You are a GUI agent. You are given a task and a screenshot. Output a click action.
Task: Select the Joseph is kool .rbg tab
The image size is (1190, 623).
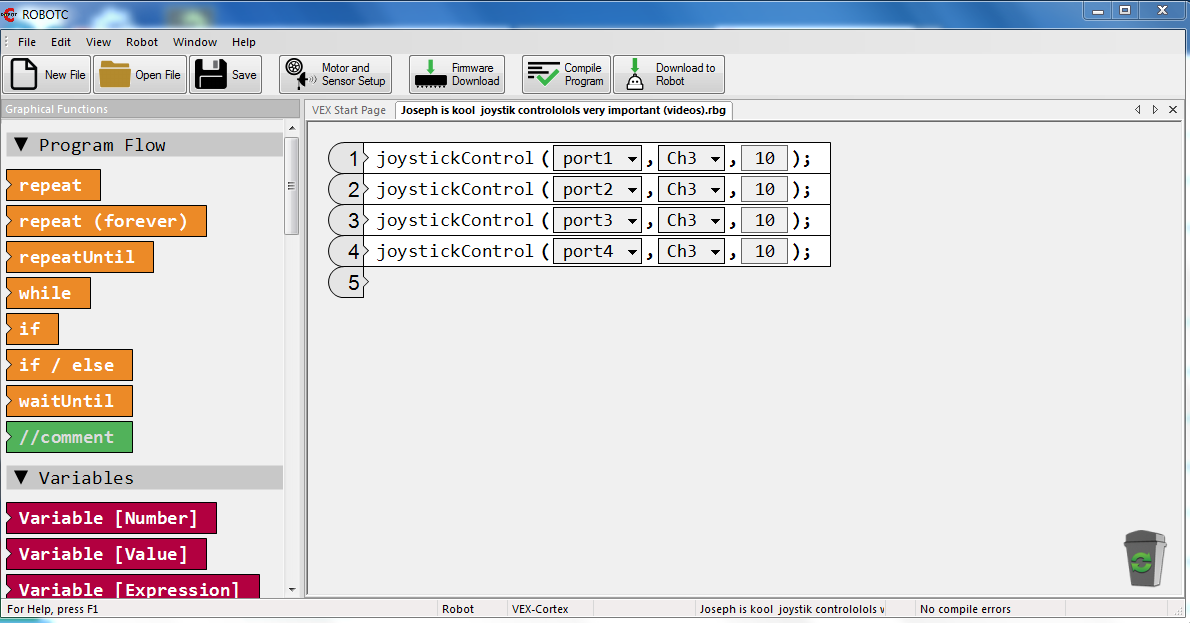(x=563, y=110)
